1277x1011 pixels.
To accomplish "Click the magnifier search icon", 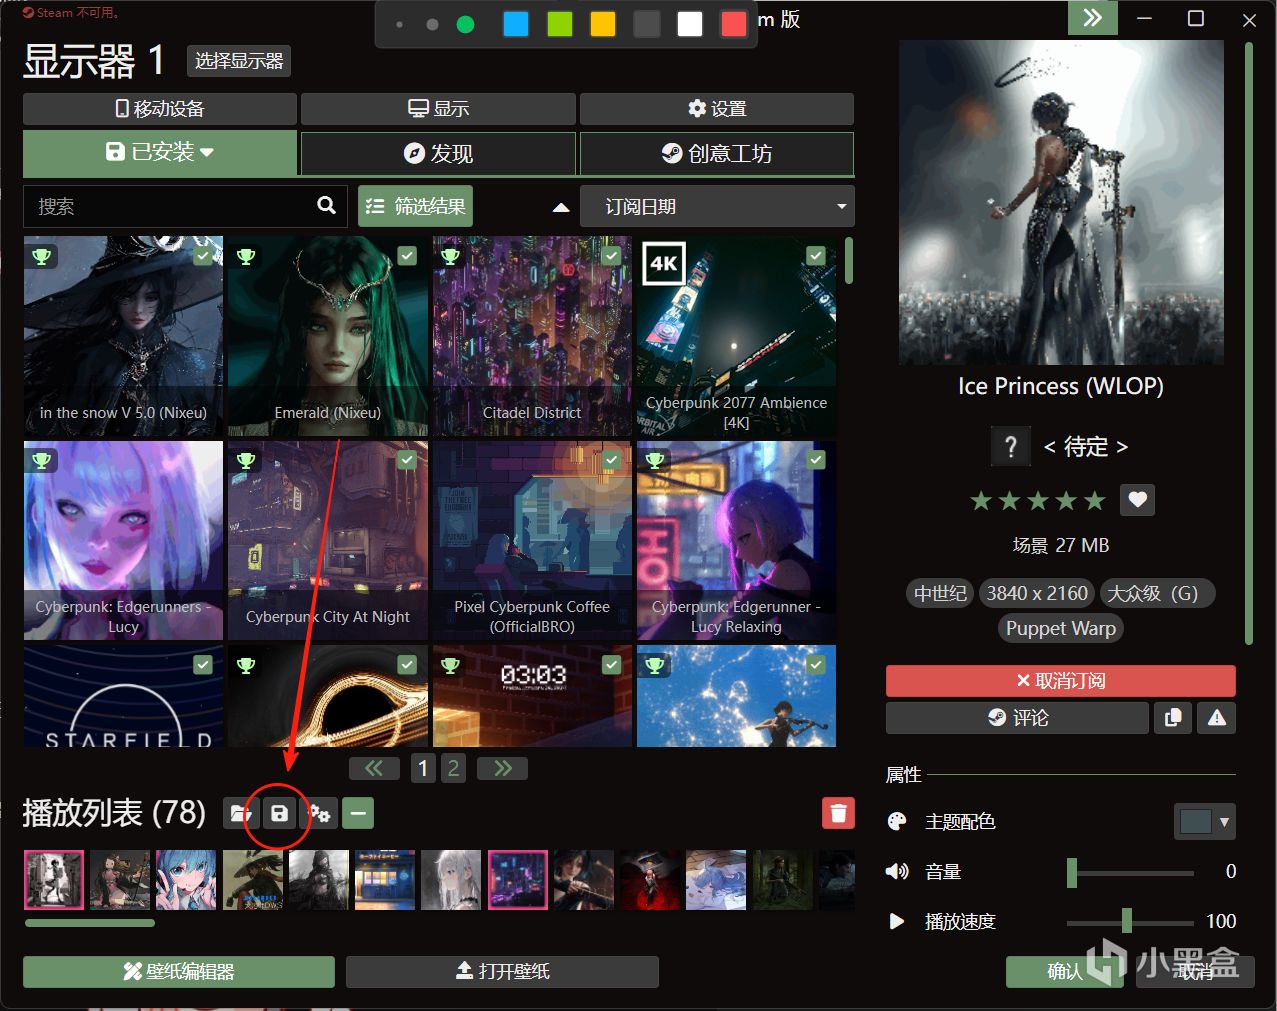I will point(326,205).
